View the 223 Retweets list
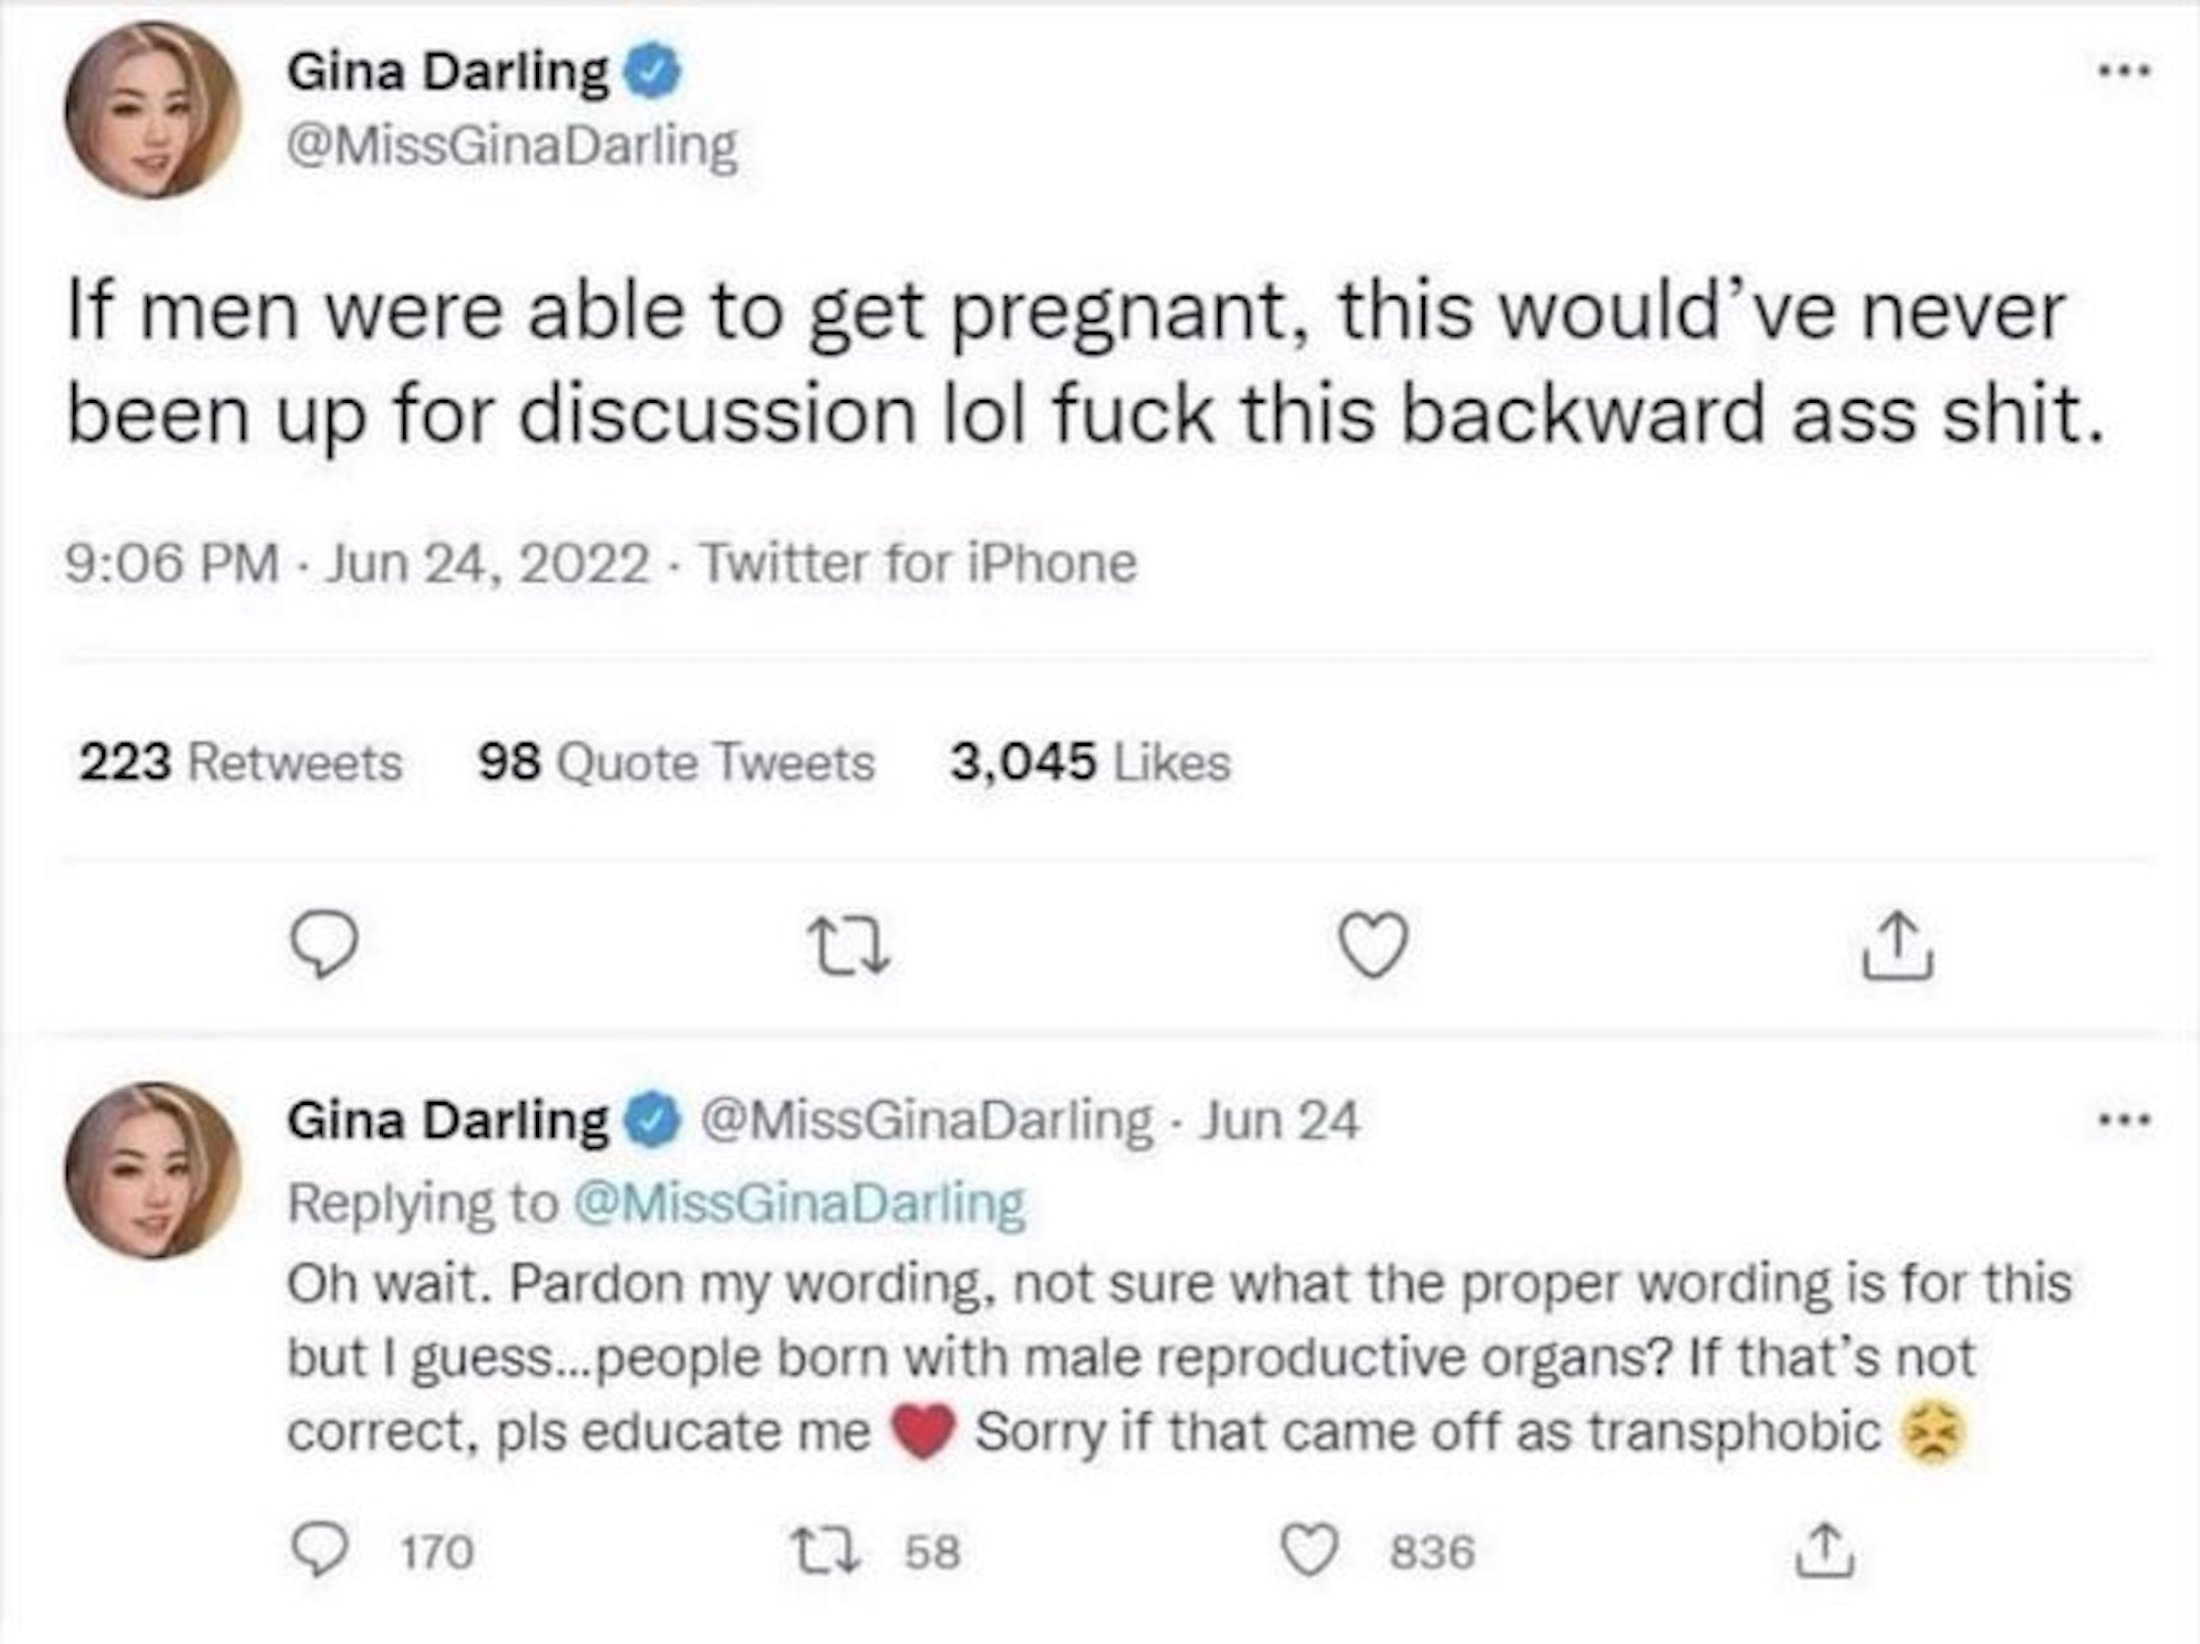Image resolution: width=2200 pixels, height=1644 pixels. [x=240, y=763]
